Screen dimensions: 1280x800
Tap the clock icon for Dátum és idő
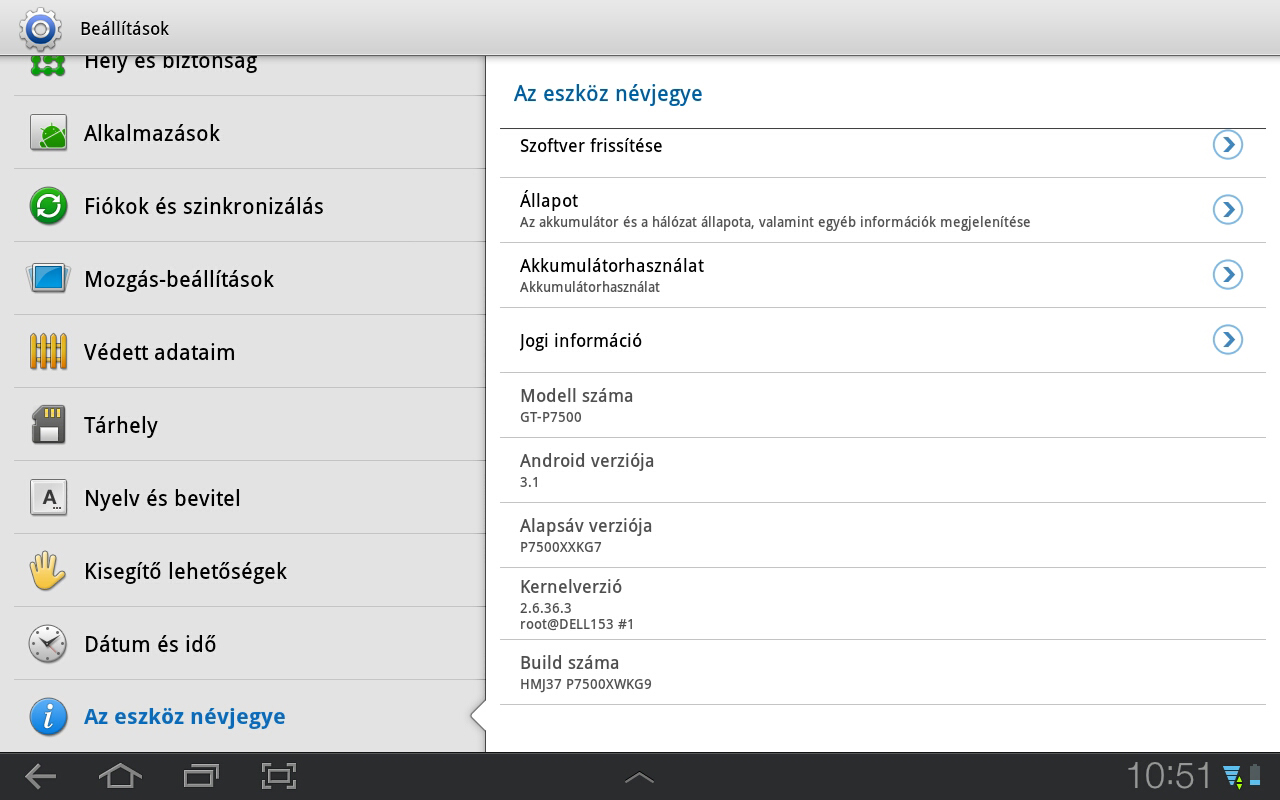pyautogui.click(x=48, y=644)
